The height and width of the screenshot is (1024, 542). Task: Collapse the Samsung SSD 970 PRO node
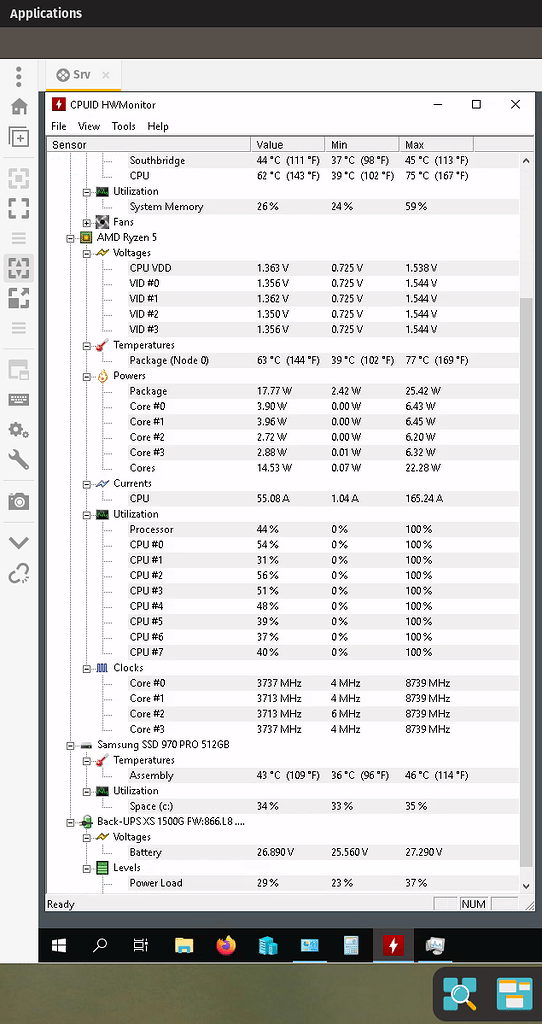(x=71, y=745)
